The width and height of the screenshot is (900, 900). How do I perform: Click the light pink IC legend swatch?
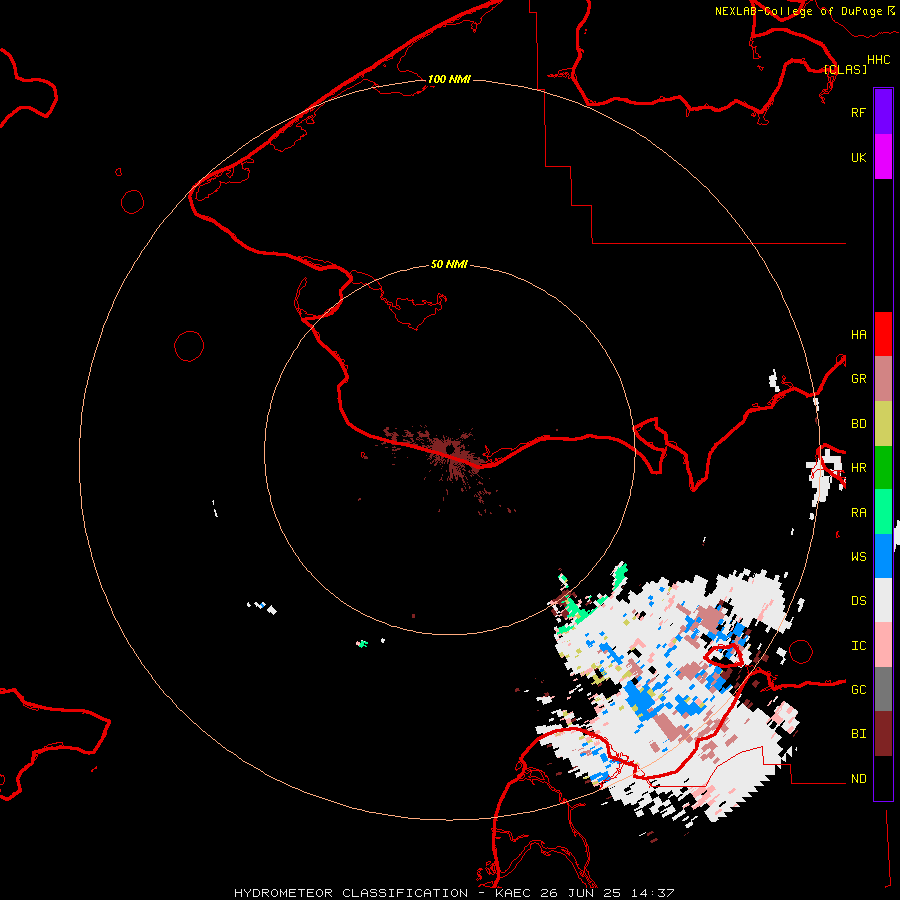(x=883, y=645)
